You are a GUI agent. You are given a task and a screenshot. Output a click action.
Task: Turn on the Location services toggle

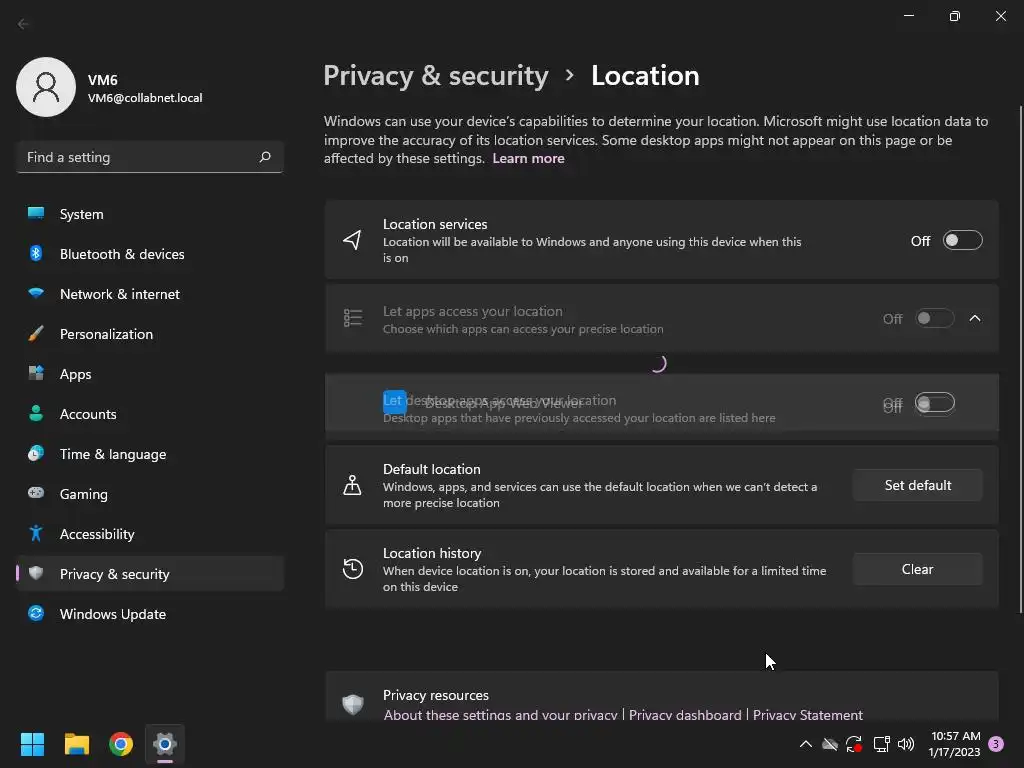(x=962, y=241)
